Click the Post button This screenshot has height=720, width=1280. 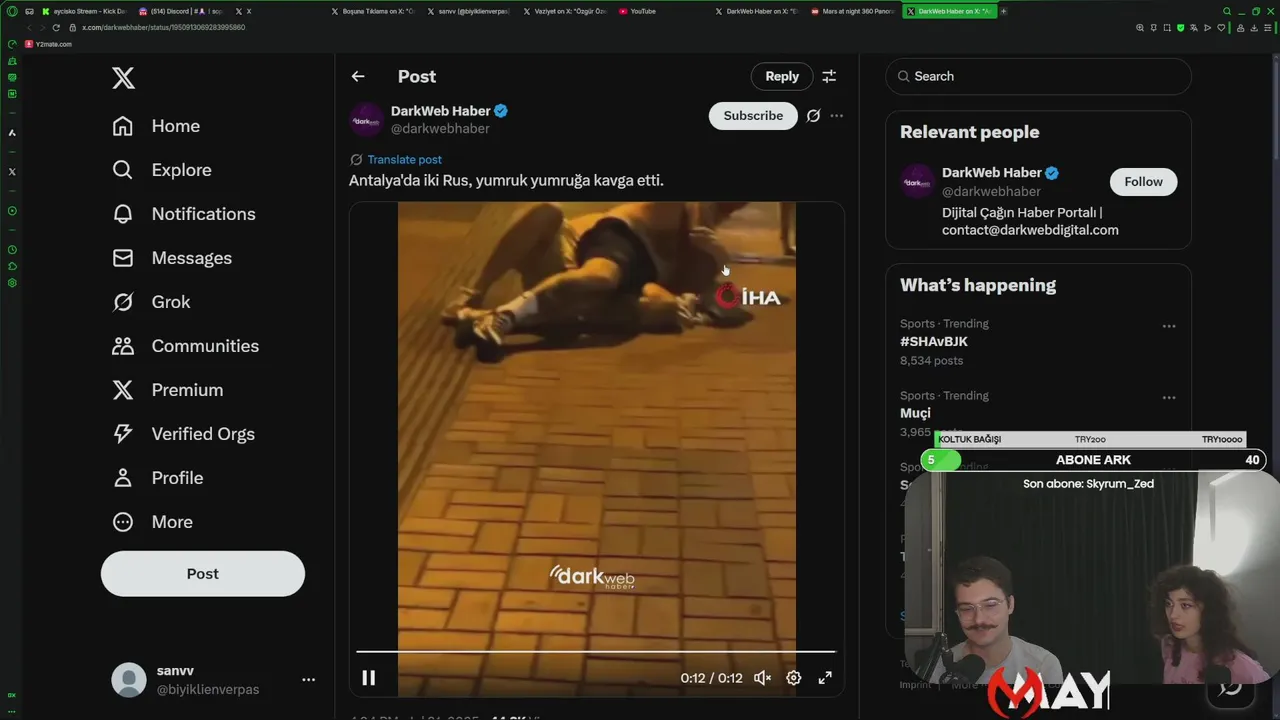pyautogui.click(x=203, y=574)
